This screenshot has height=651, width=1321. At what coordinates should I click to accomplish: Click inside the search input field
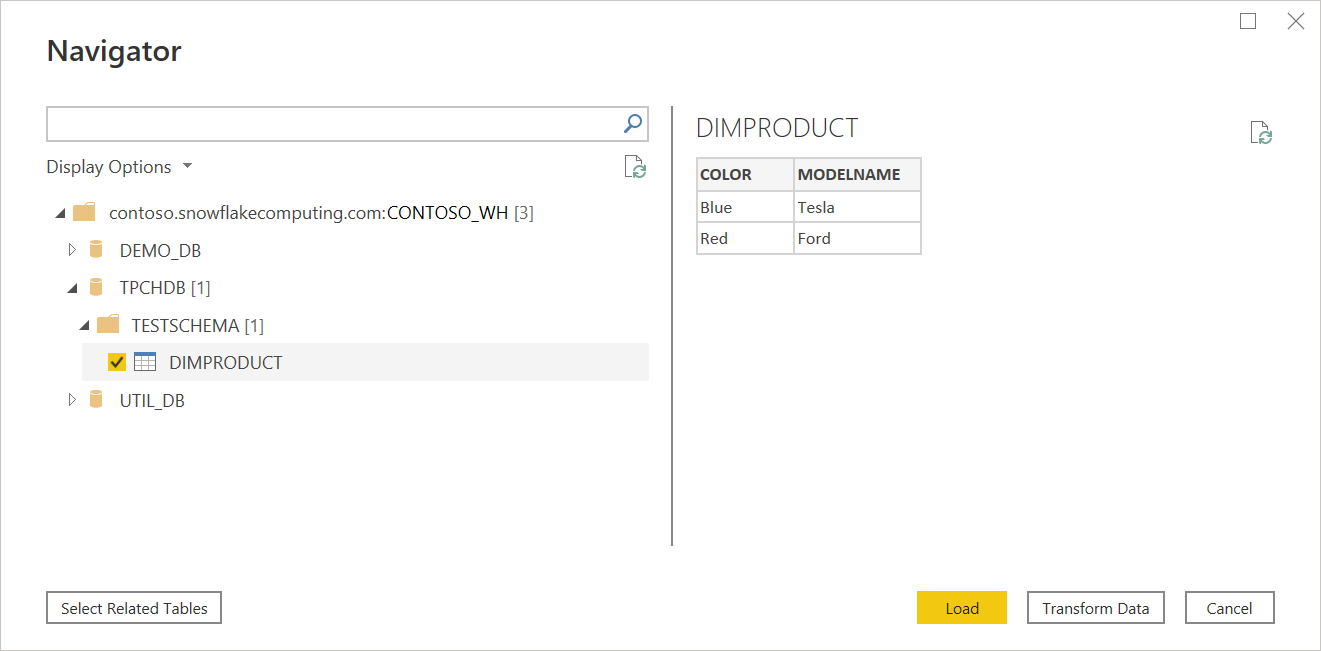(x=330, y=123)
